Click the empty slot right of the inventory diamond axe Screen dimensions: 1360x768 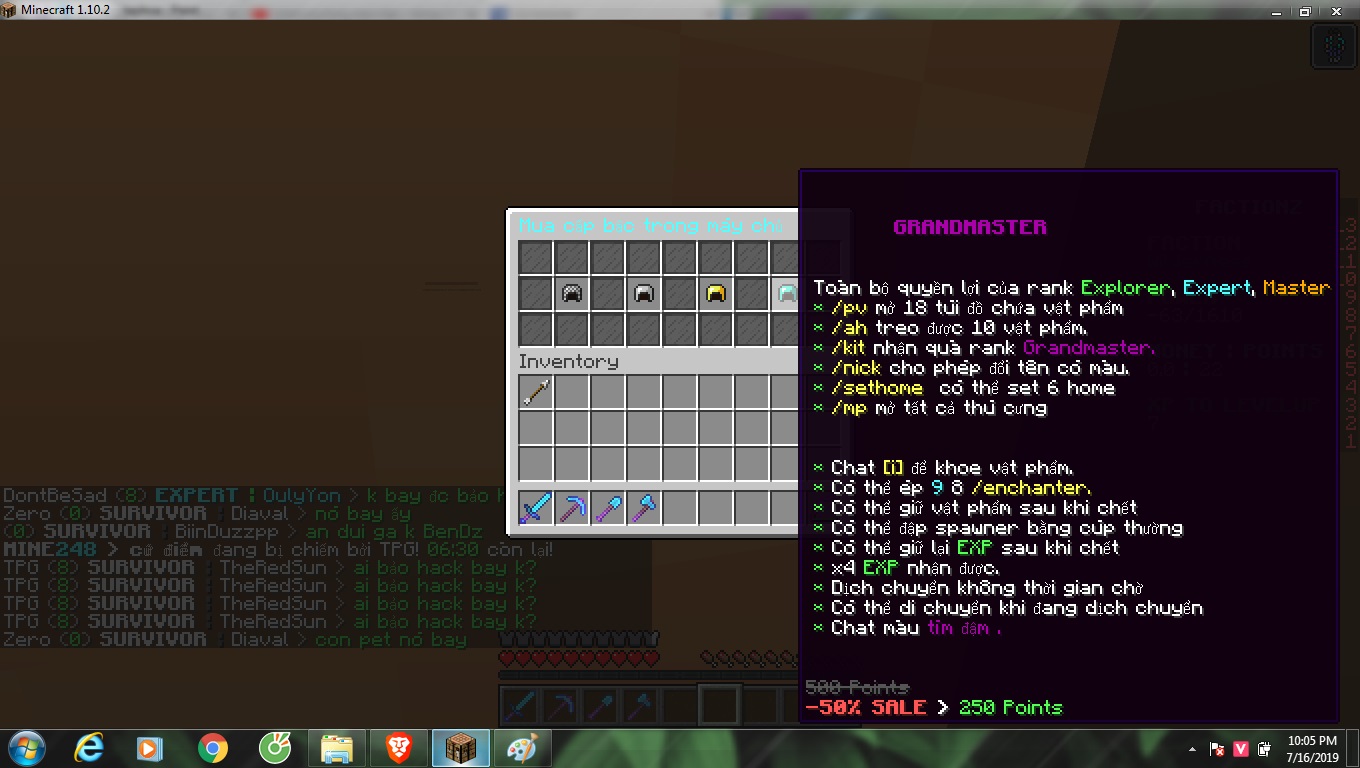[x=680, y=508]
